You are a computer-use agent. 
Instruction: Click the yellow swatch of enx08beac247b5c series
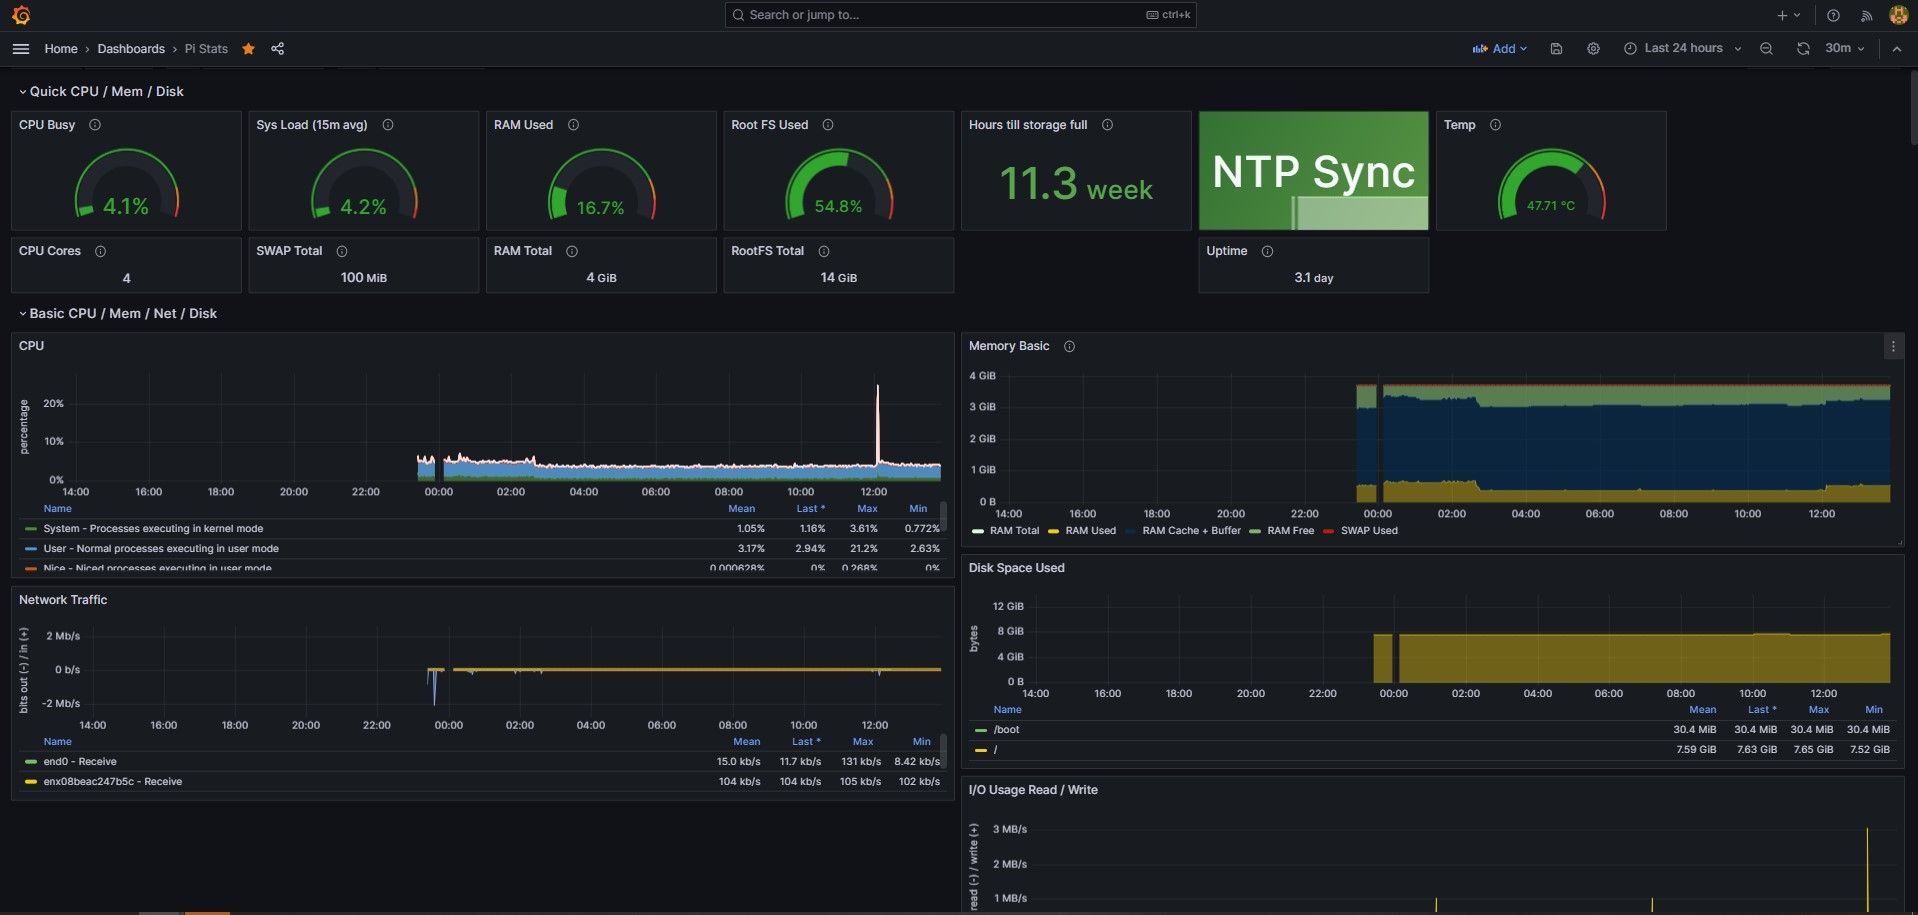click(31, 782)
